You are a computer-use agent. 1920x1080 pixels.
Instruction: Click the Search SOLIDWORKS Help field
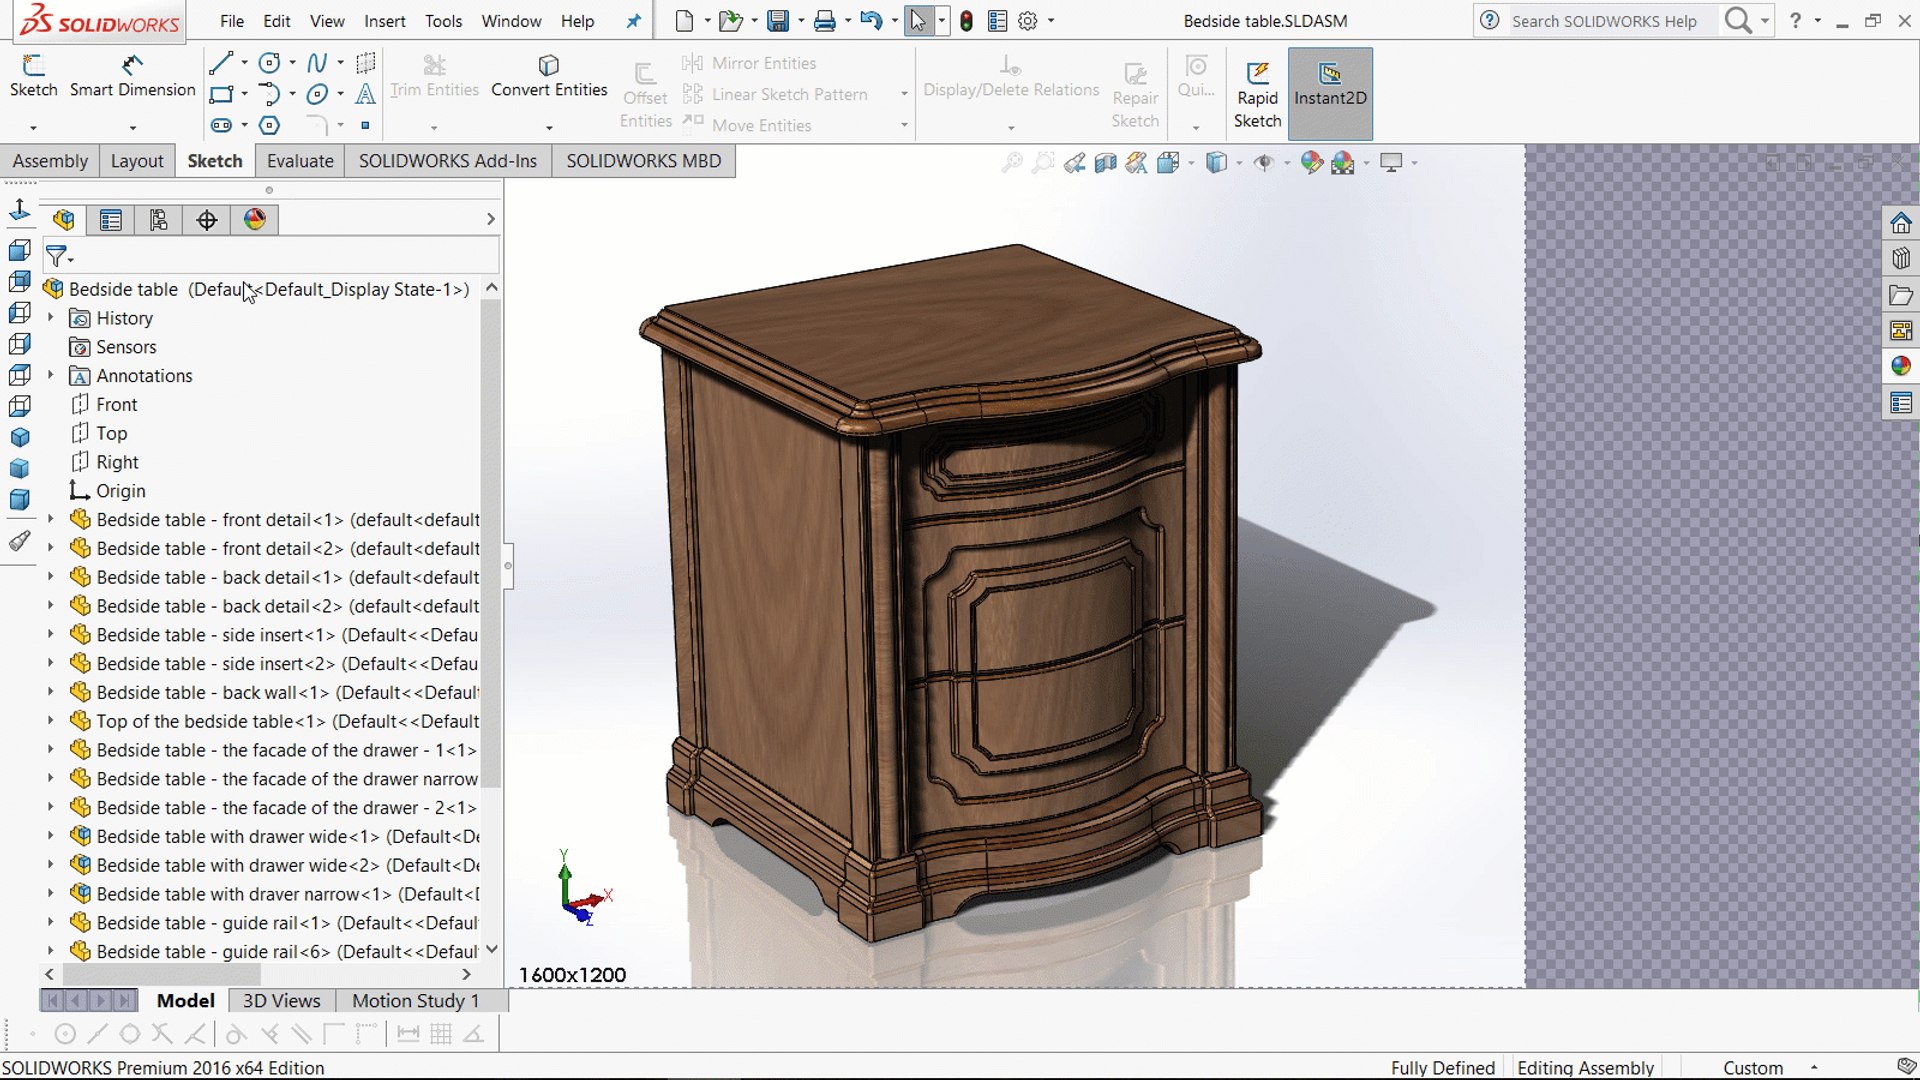(x=1612, y=21)
